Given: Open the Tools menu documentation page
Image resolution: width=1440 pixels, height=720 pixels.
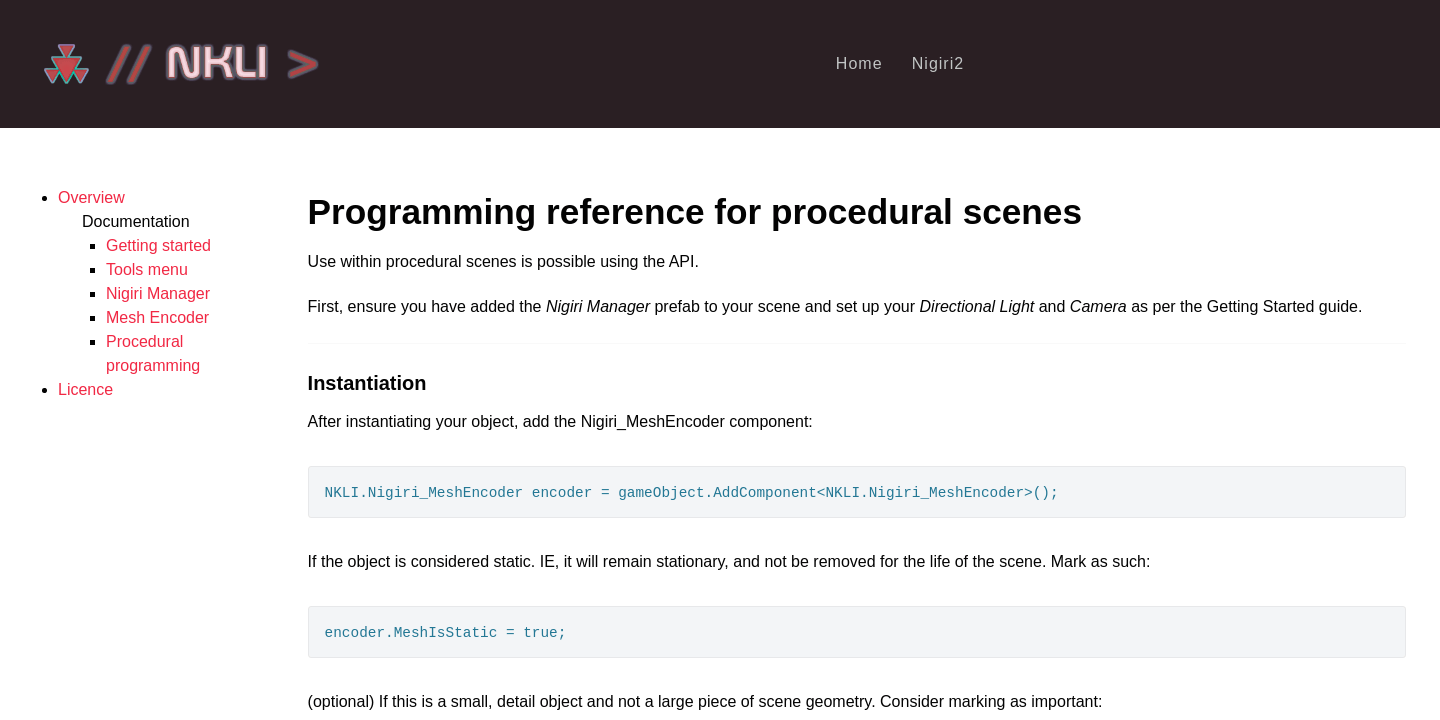Looking at the screenshot, I should coord(146,269).
